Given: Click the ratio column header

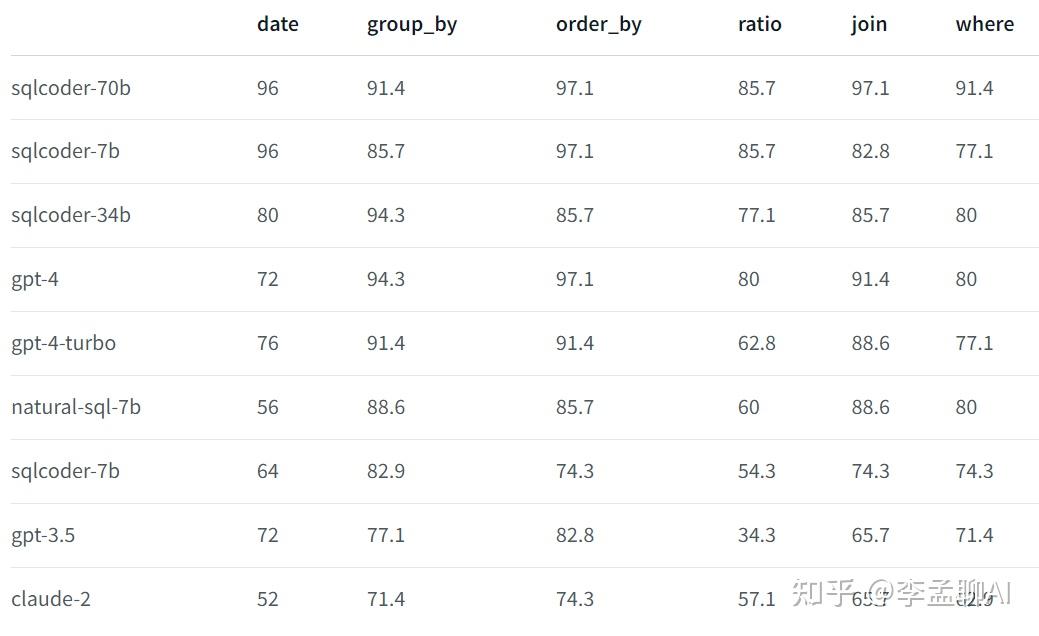Looking at the screenshot, I should point(759,25).
